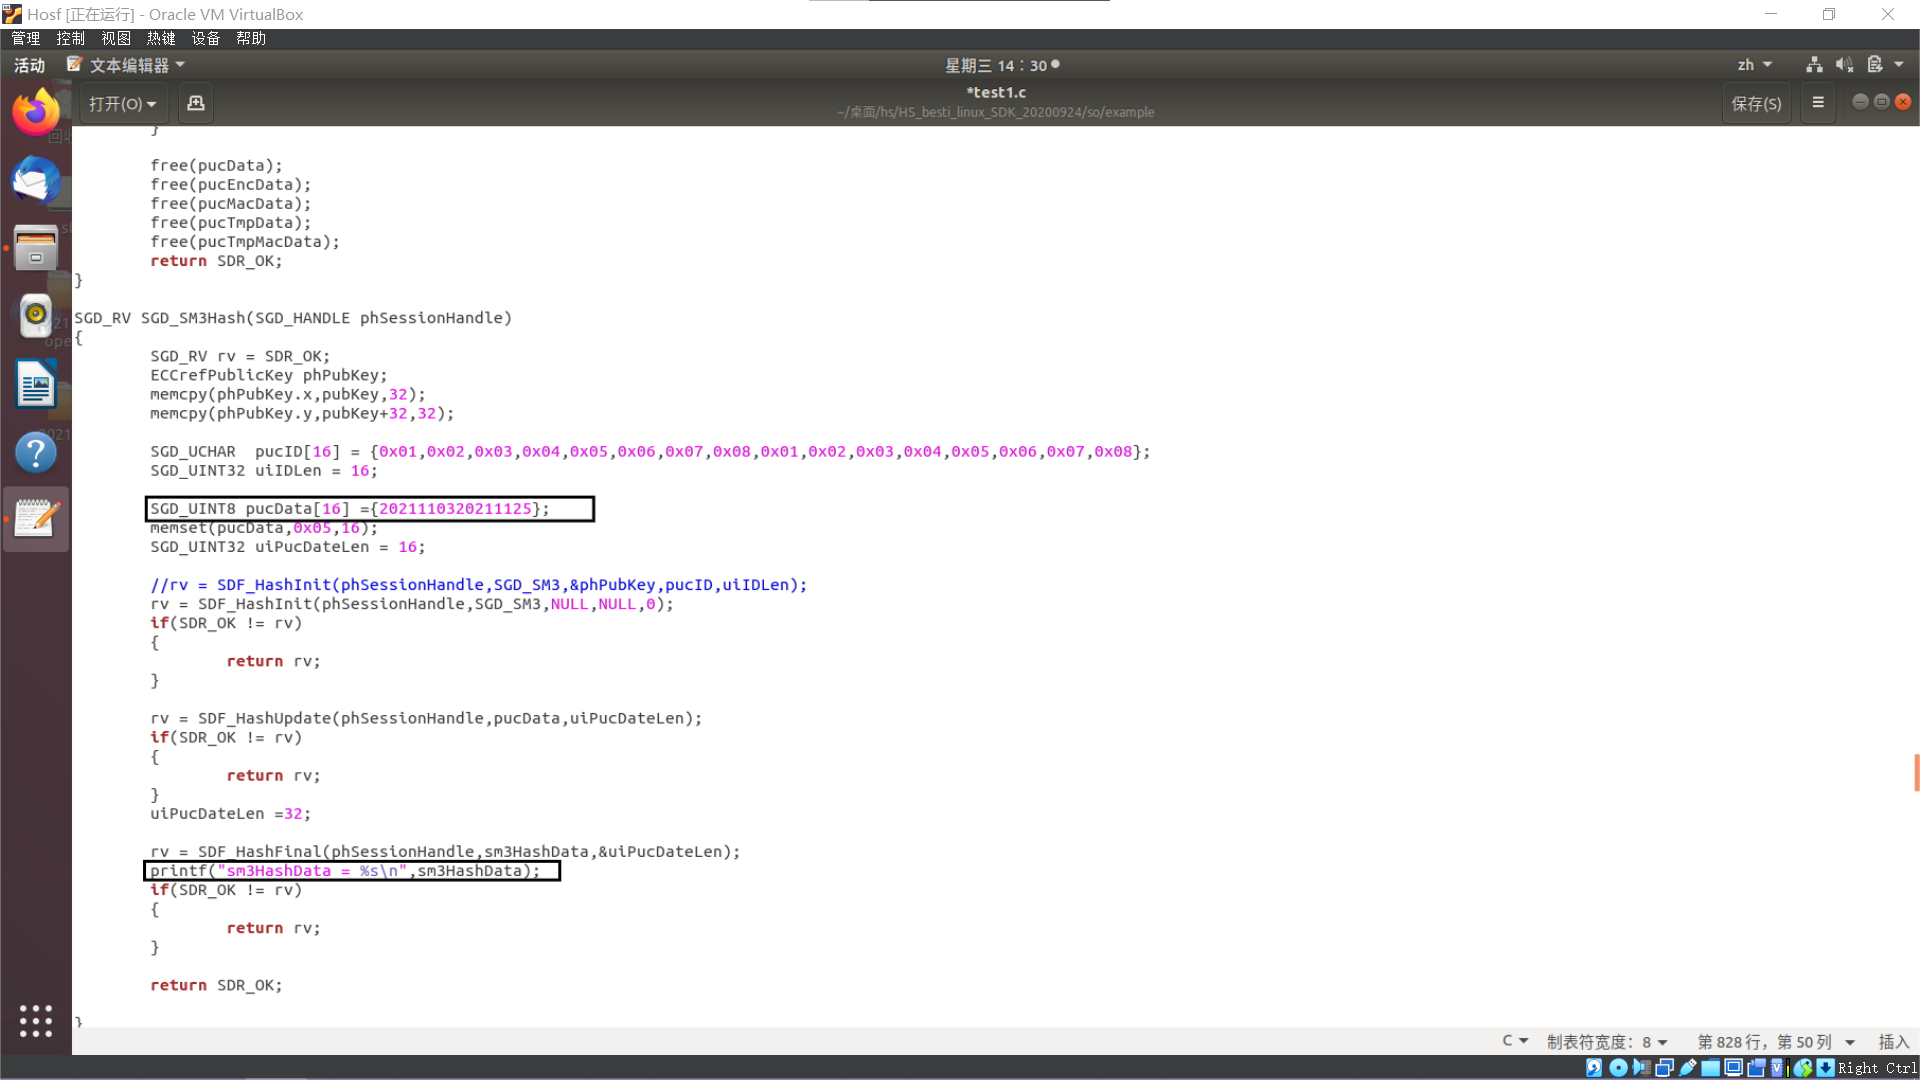
Task: Open the line and column position dropdown
Action: [x=1775, y=1042]
